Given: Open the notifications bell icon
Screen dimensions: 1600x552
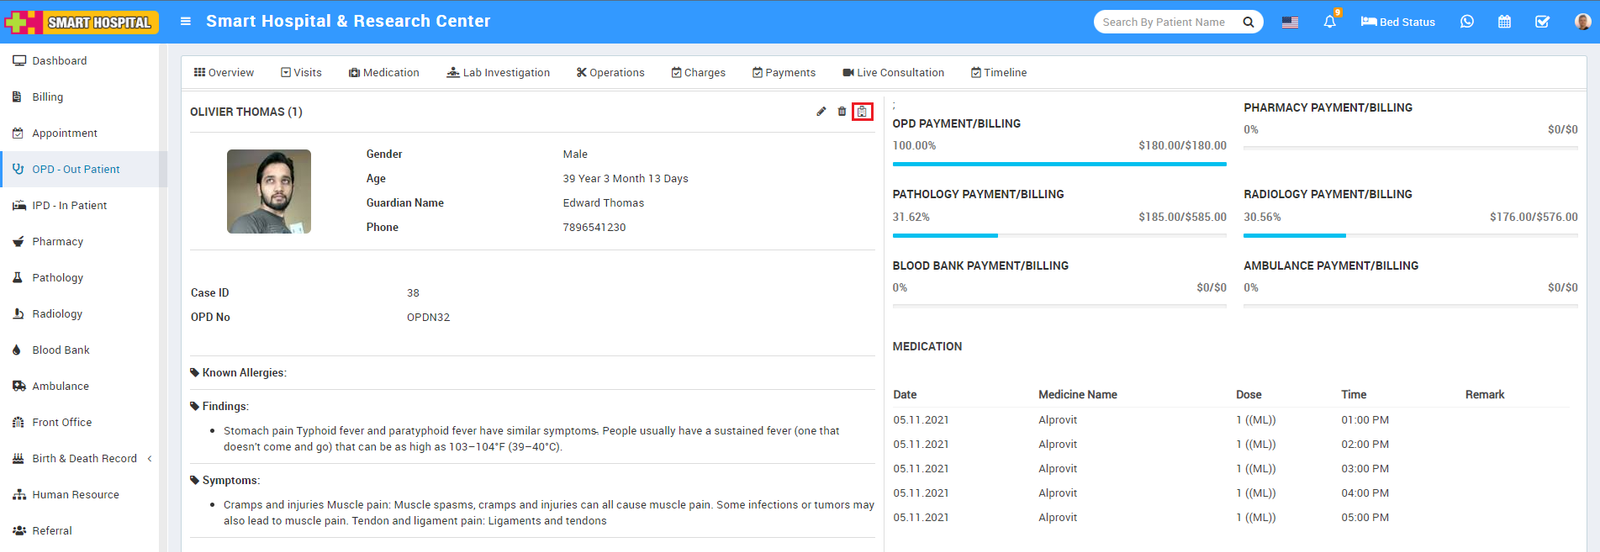Looking at the screenshot, I should (1329, 22).
